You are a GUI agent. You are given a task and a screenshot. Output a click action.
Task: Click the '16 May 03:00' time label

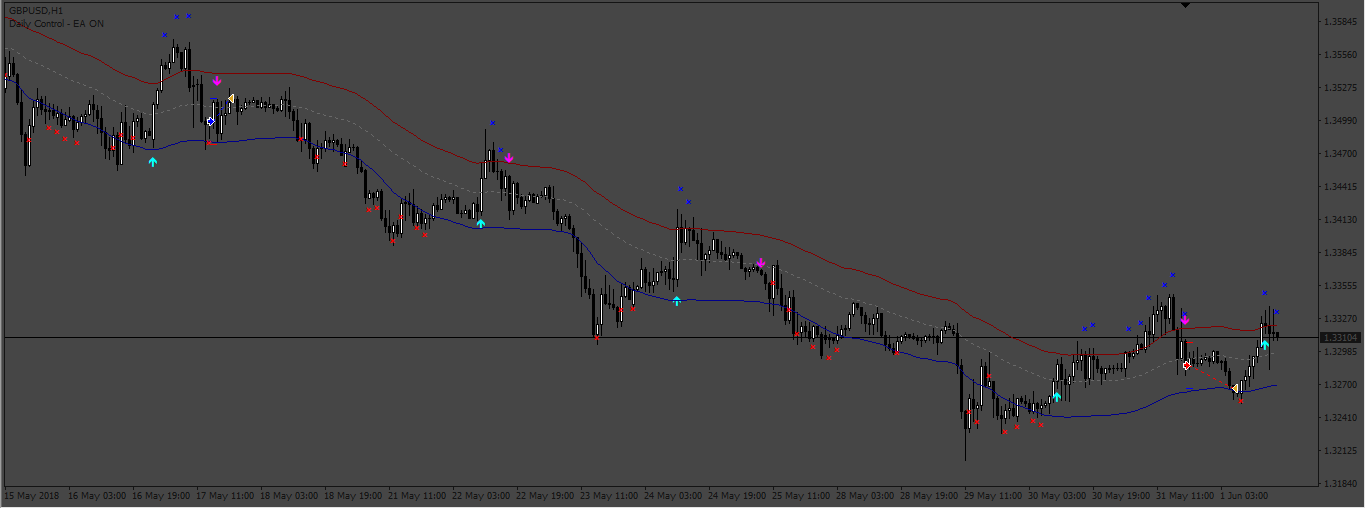96,495
